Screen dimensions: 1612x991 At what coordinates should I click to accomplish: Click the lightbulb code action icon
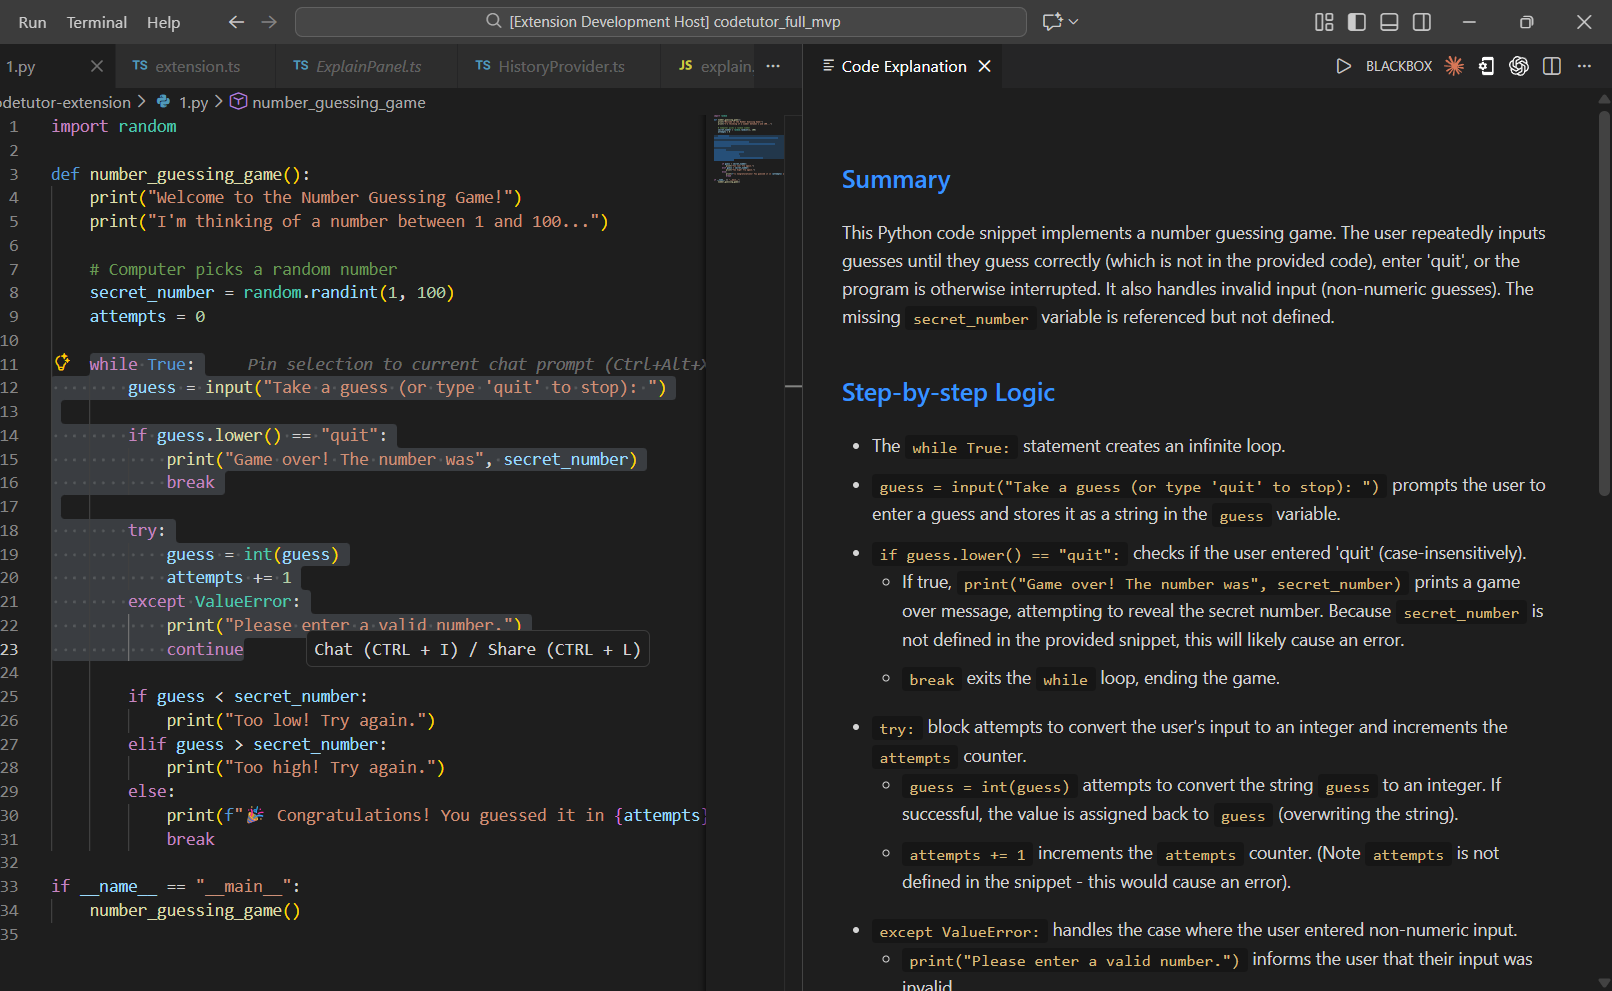62,362
